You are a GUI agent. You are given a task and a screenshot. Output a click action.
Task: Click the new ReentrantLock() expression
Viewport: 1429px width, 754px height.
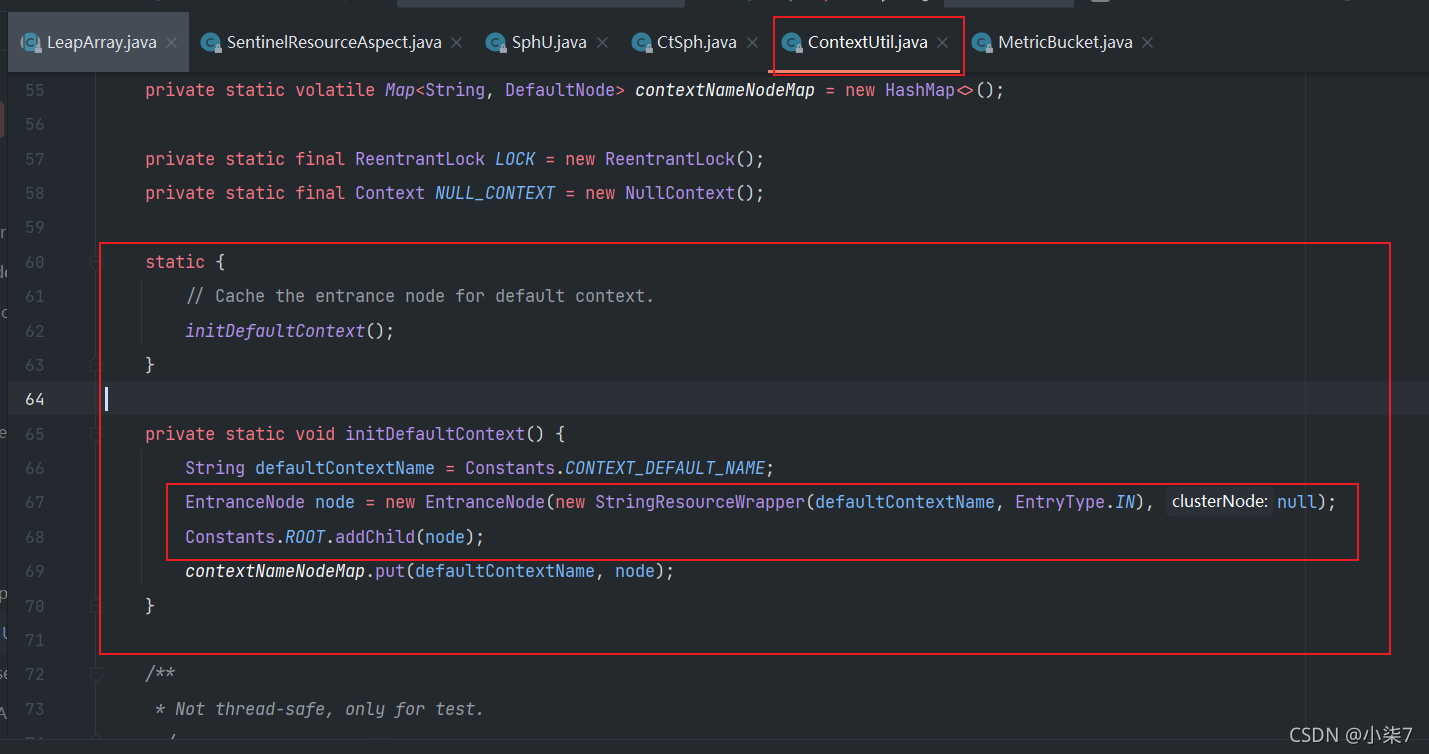pos(660,159)
